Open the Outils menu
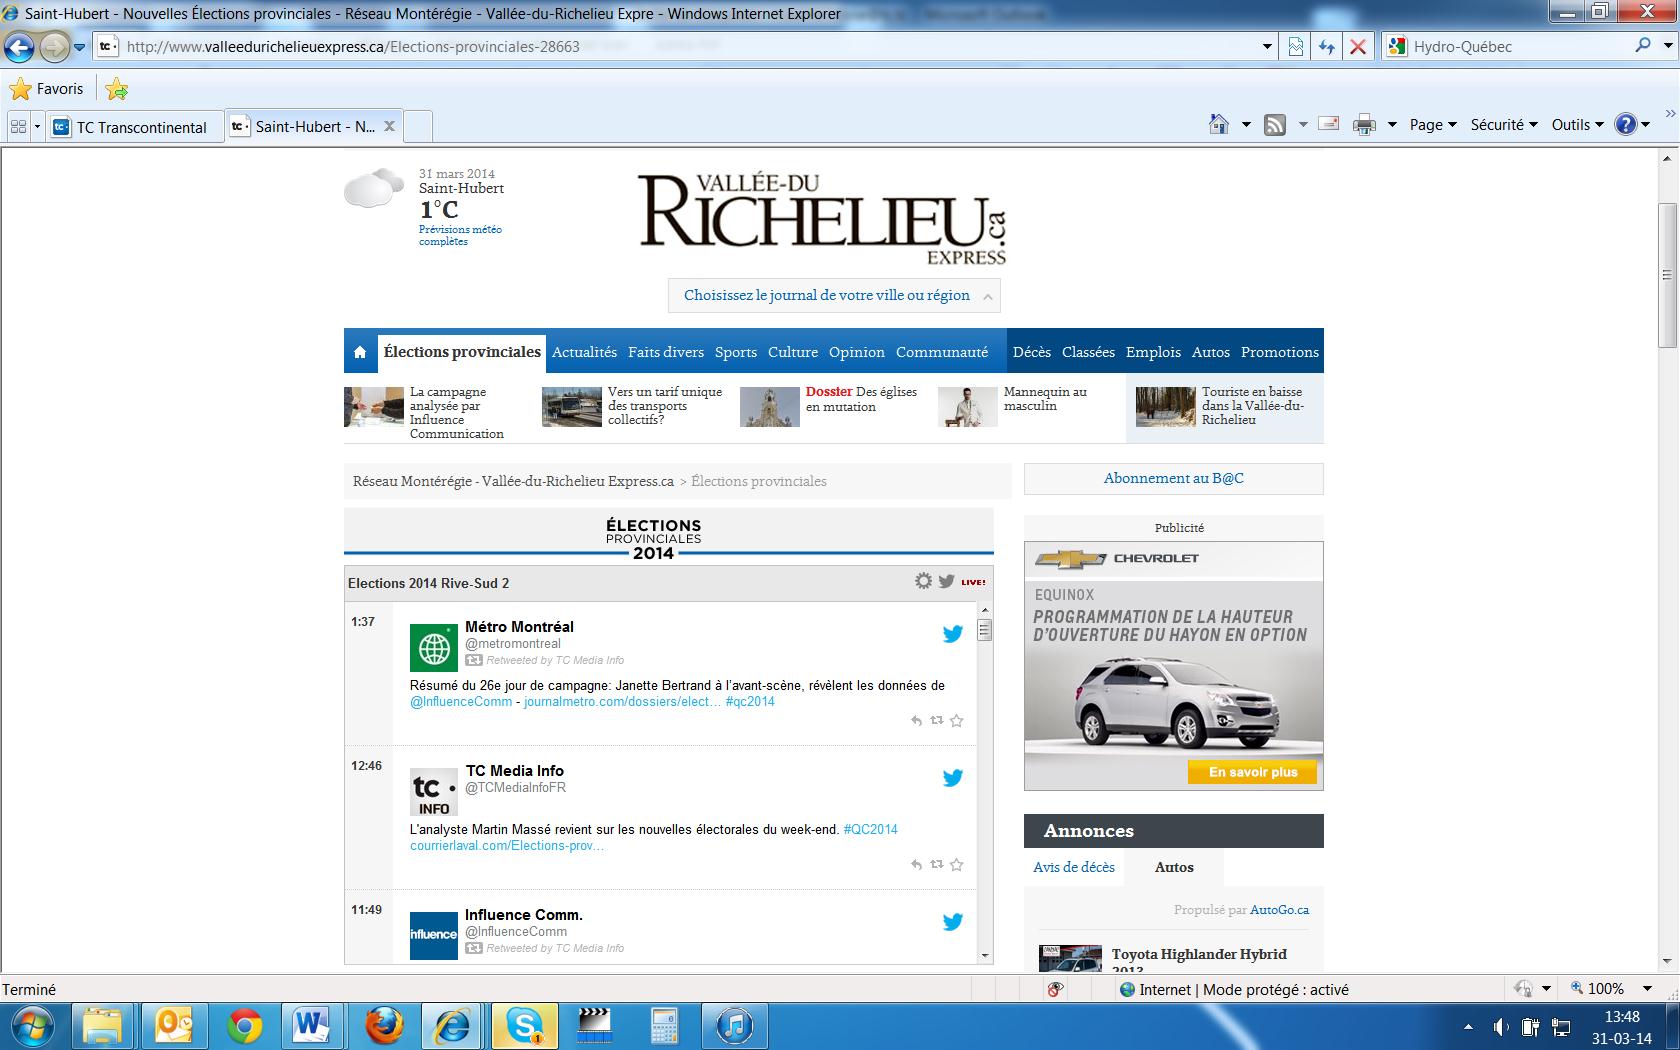This screenshot has width=1680, height=1050. 1577,125
